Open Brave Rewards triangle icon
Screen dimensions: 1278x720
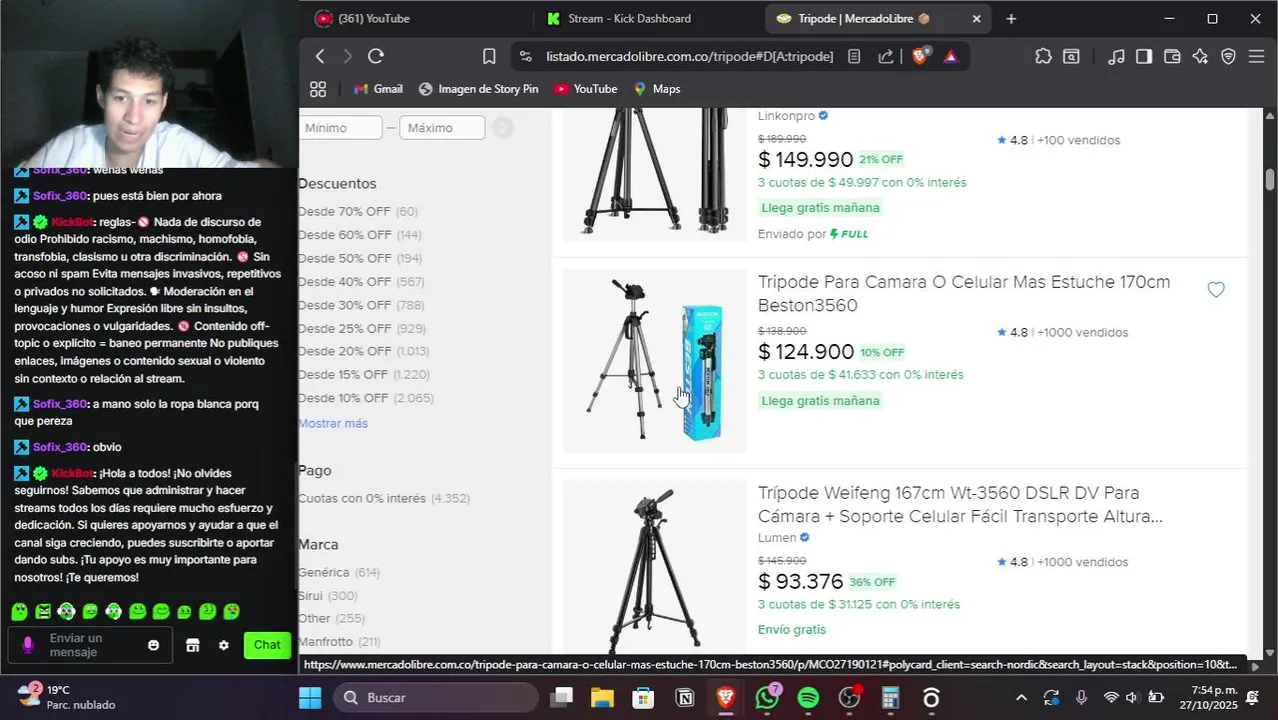(x=950, y=57)
